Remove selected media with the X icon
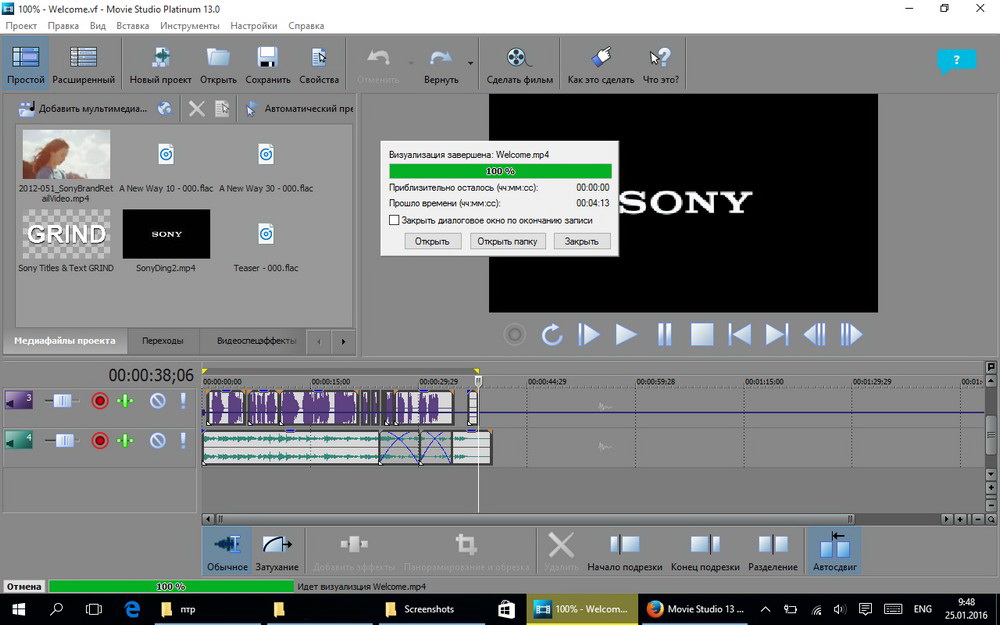The width and height of the screenshot is (1000, 625). pyautogui.click(x=196, y=108)
